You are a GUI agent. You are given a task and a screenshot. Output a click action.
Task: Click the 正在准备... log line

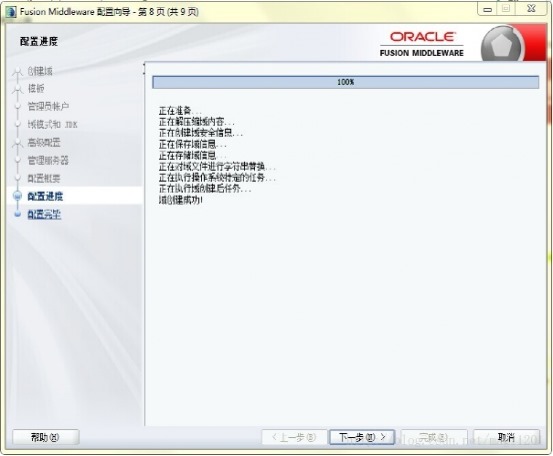click(180, 111)
